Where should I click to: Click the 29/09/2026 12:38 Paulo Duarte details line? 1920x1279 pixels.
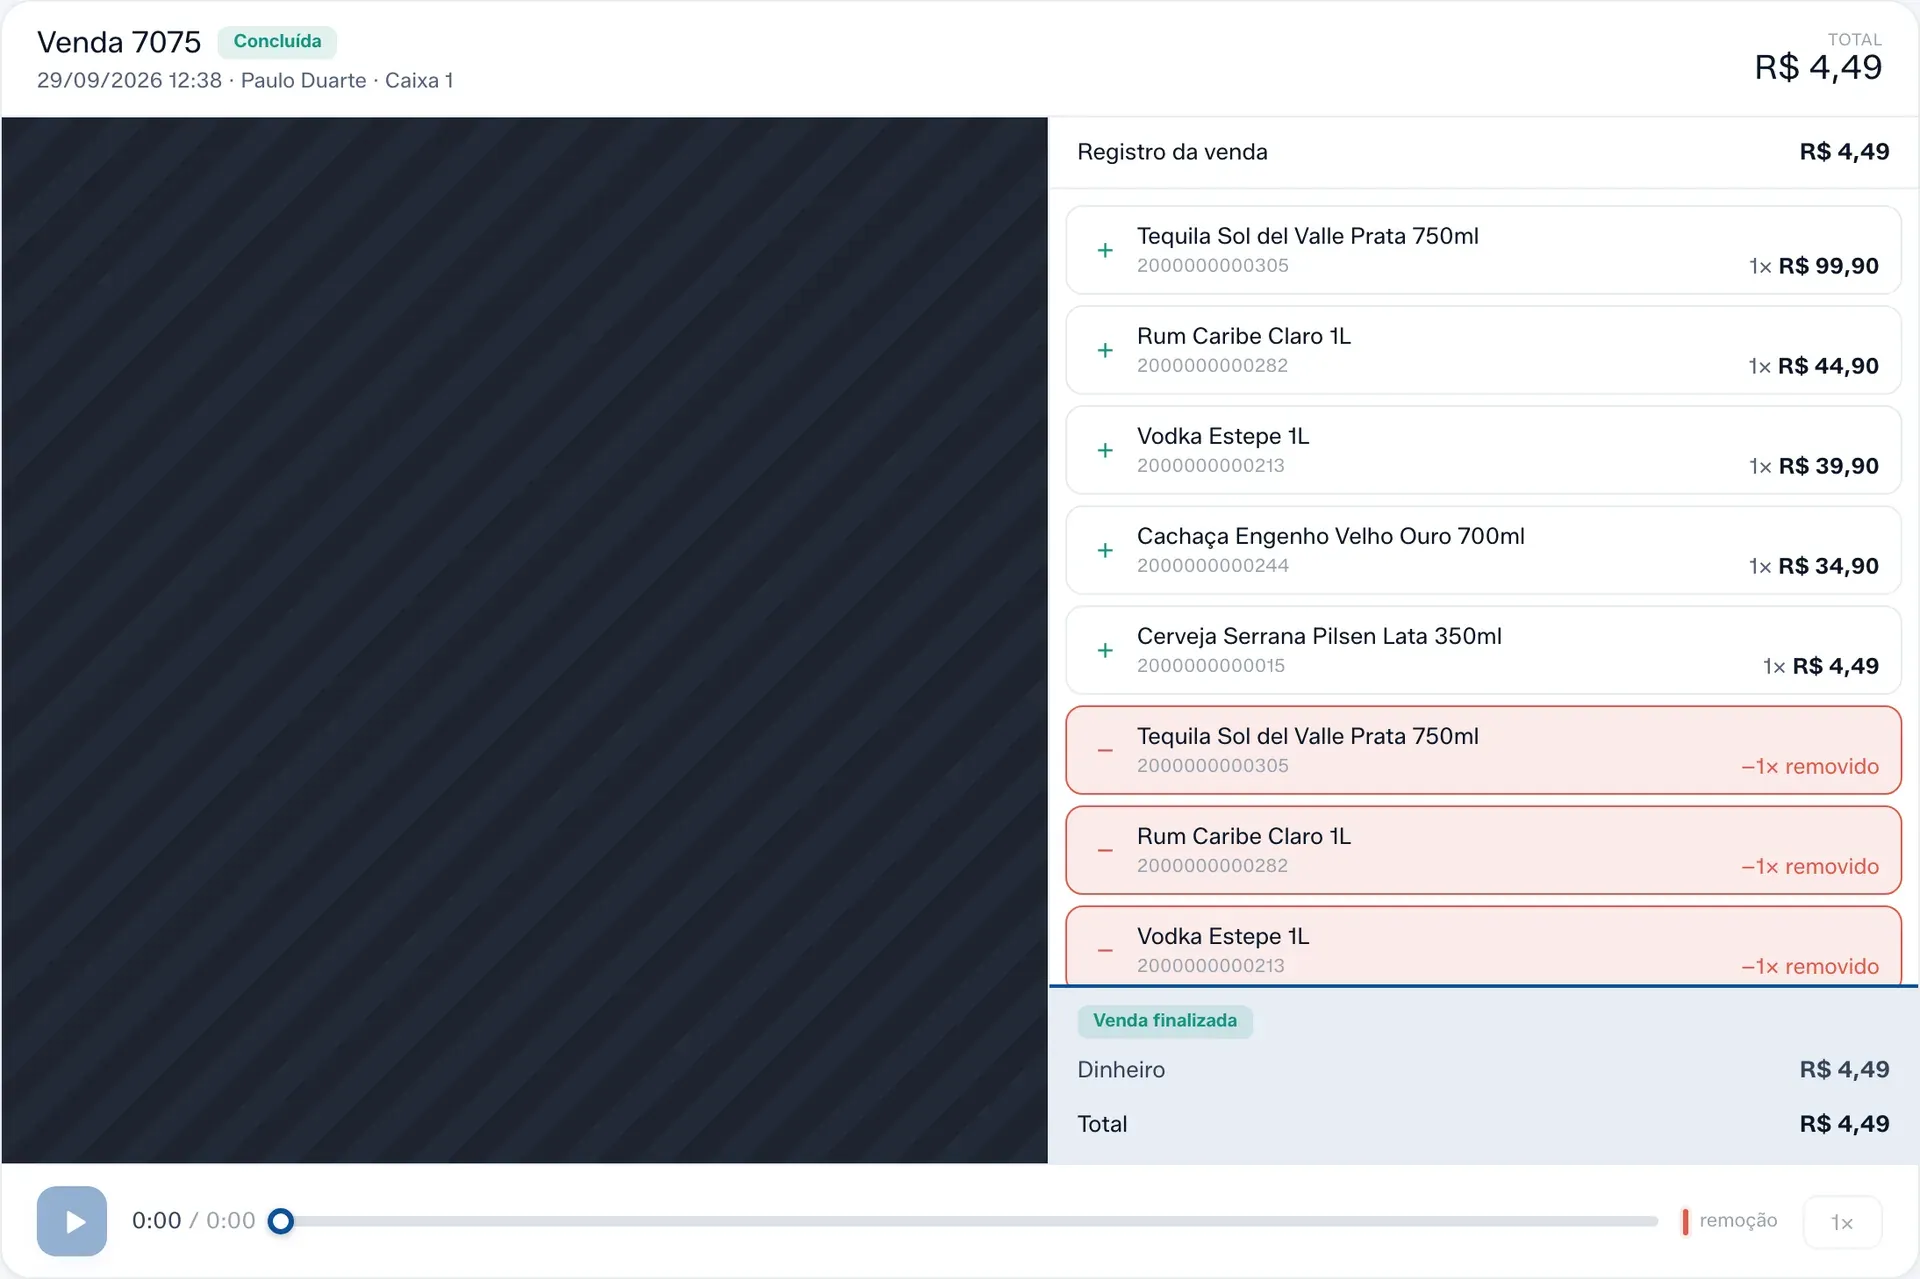click(245, 81)
